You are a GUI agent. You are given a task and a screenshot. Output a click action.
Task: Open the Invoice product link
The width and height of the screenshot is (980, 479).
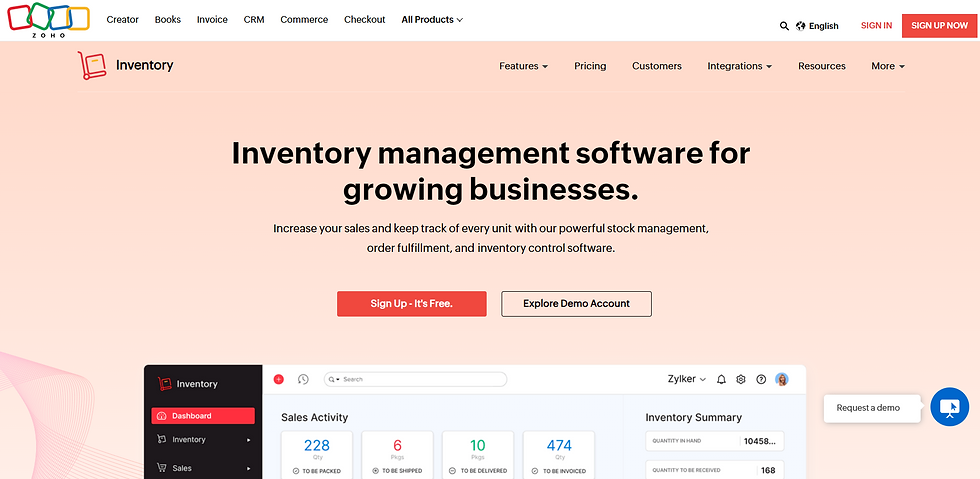pos(212,20)
